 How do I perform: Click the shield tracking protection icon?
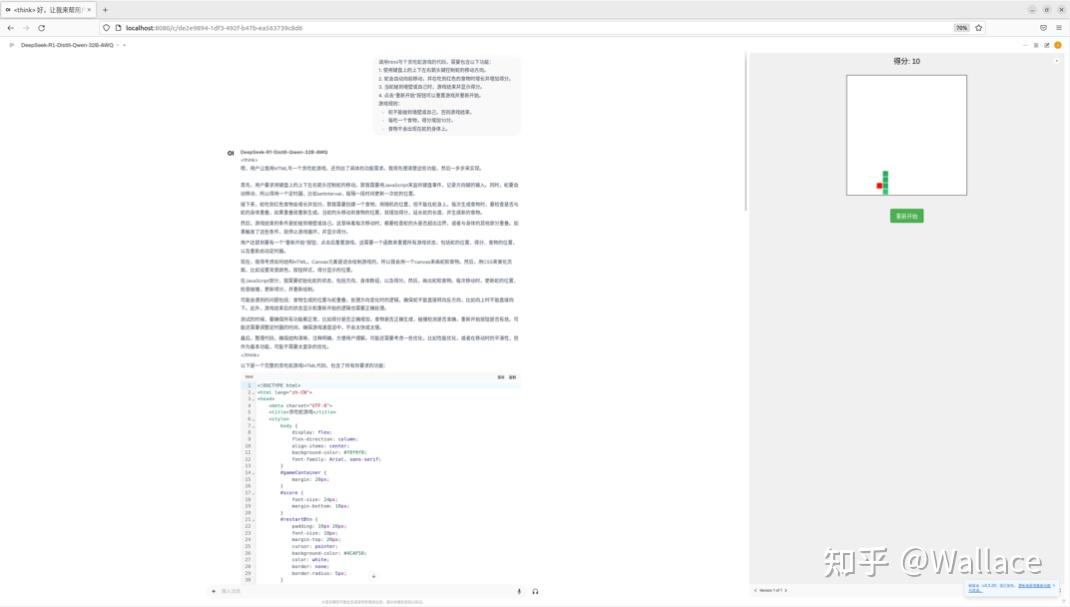106,28
